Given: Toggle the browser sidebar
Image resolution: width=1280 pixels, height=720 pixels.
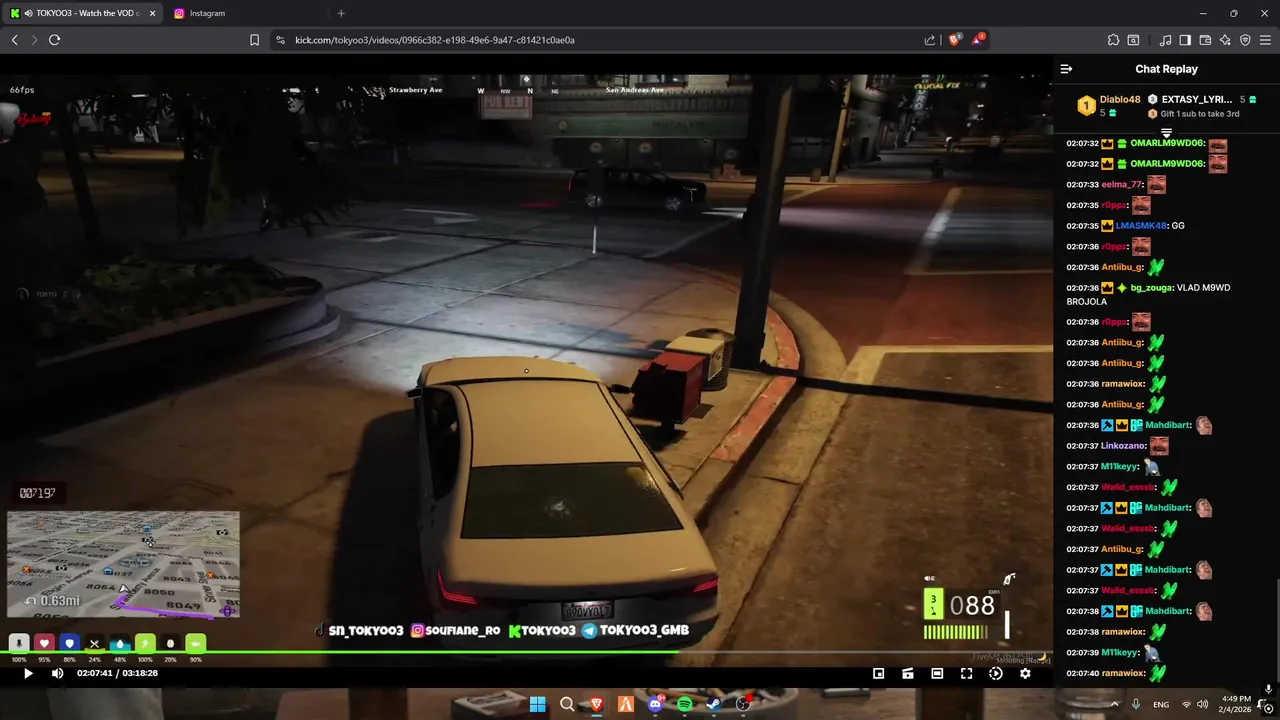Looking at the screenshot, I should pos(1185,40).
